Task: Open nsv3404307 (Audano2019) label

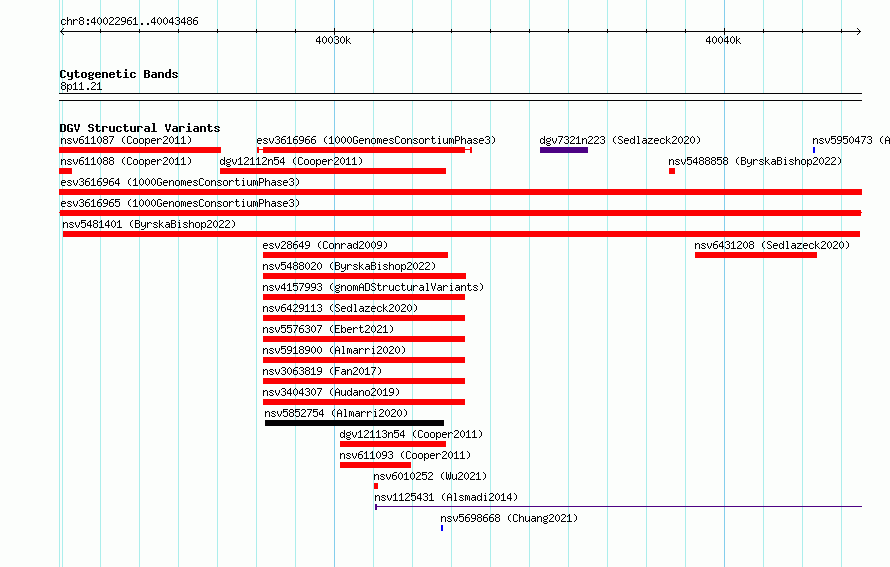Action: pyautogui.click(x=331, y=392)
